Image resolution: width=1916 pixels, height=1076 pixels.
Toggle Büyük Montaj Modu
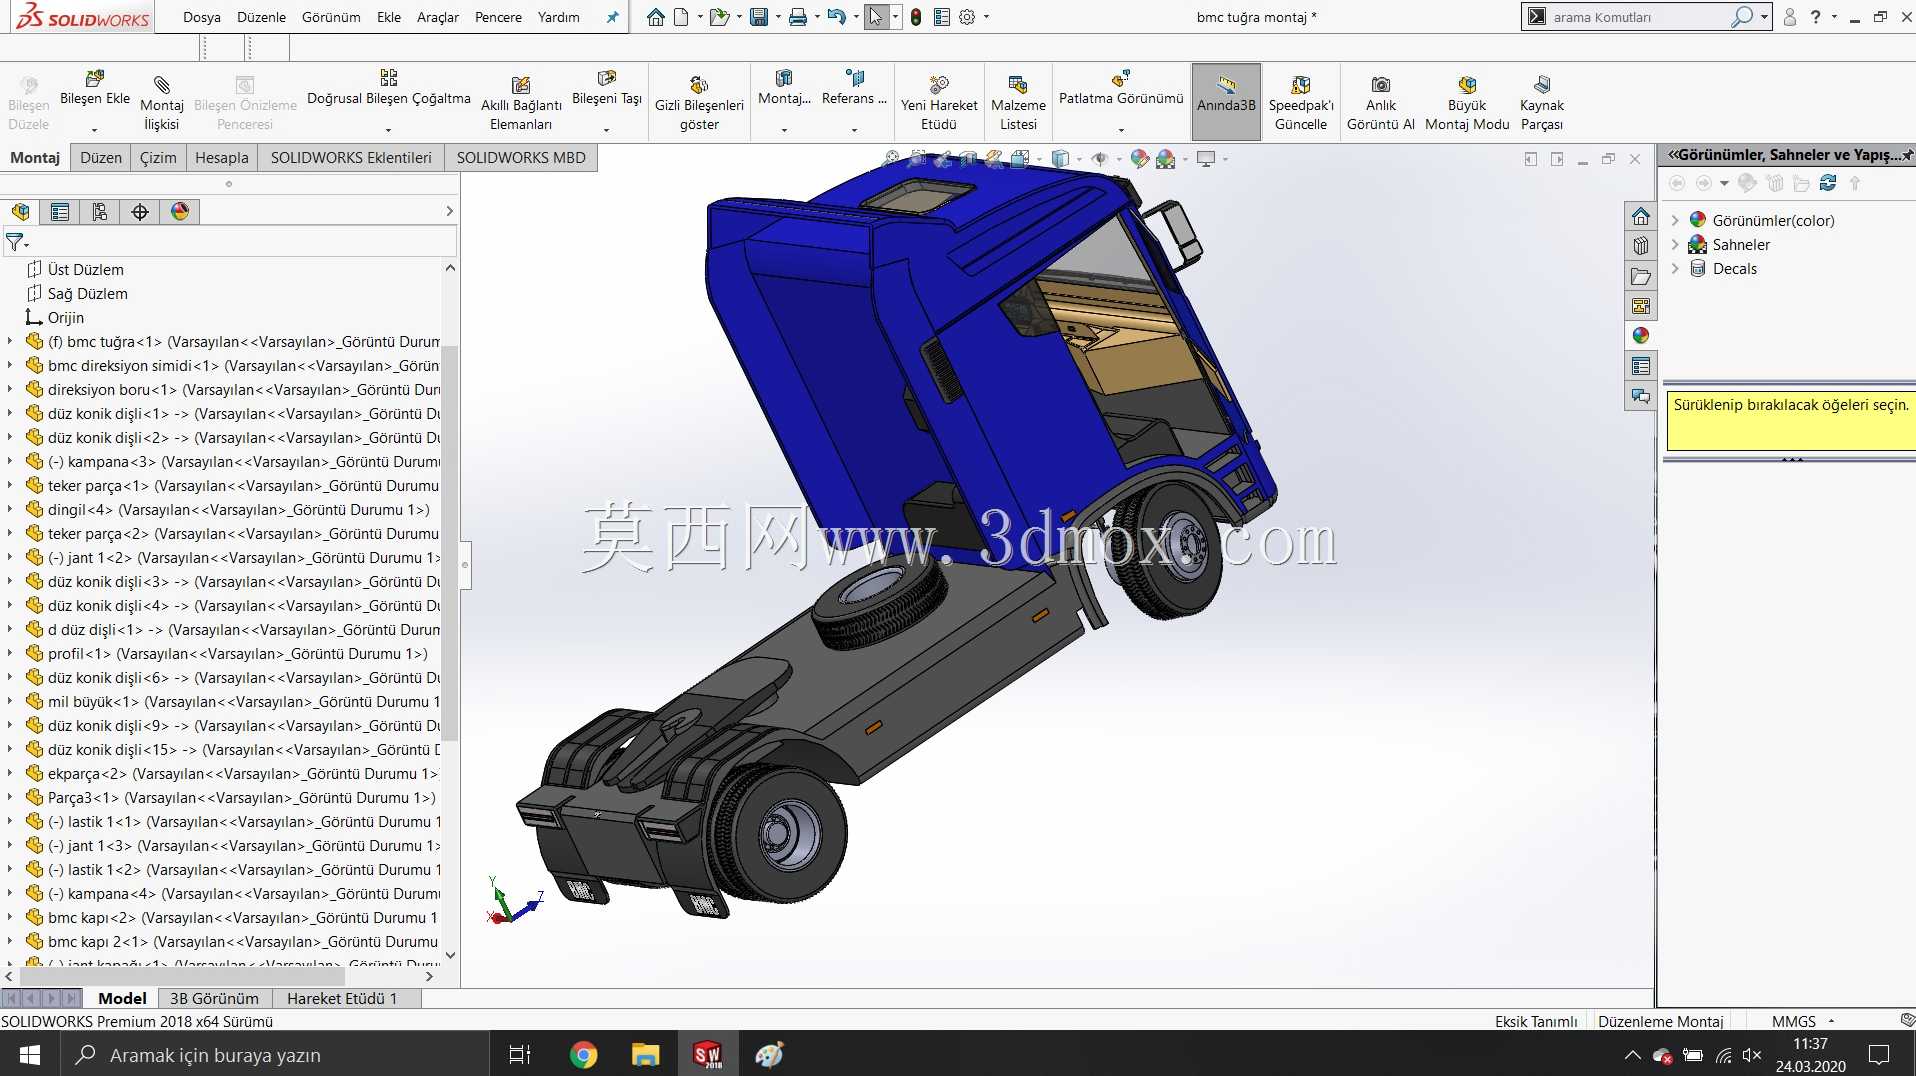click(x=1467, y=102)
